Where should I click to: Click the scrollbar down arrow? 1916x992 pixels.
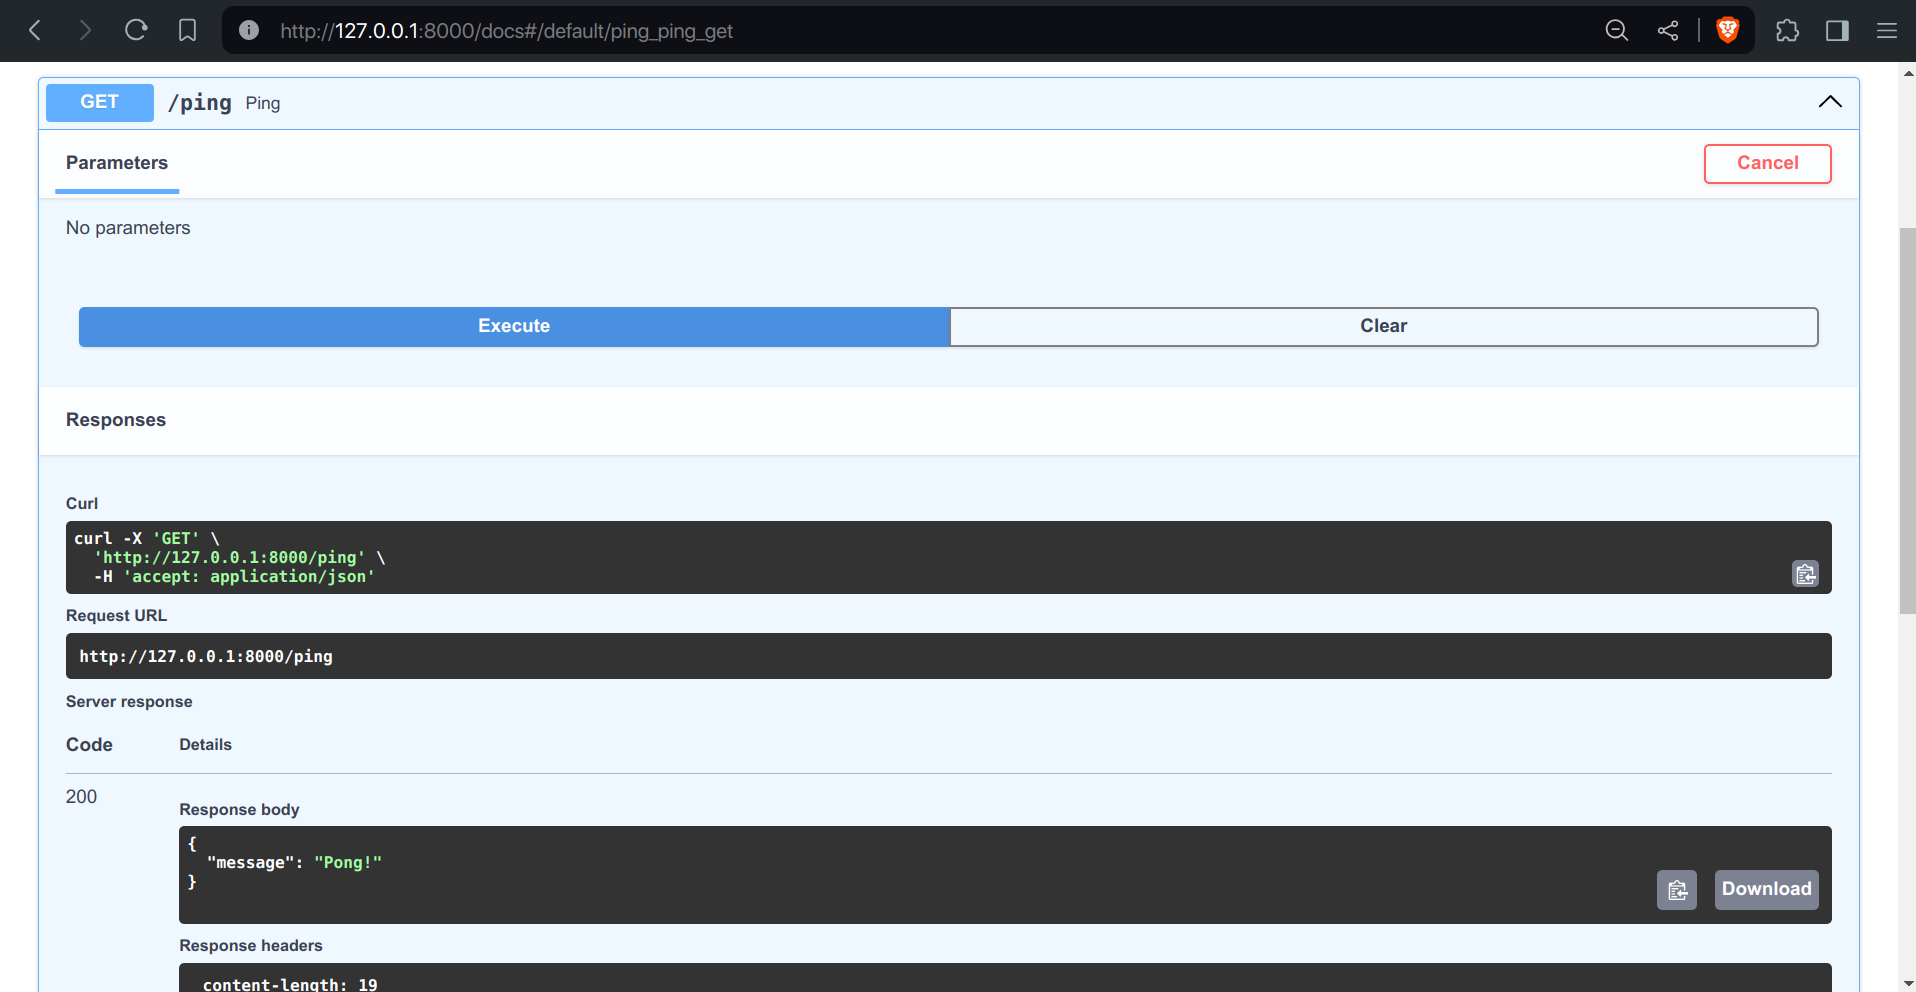point(1908,983)
